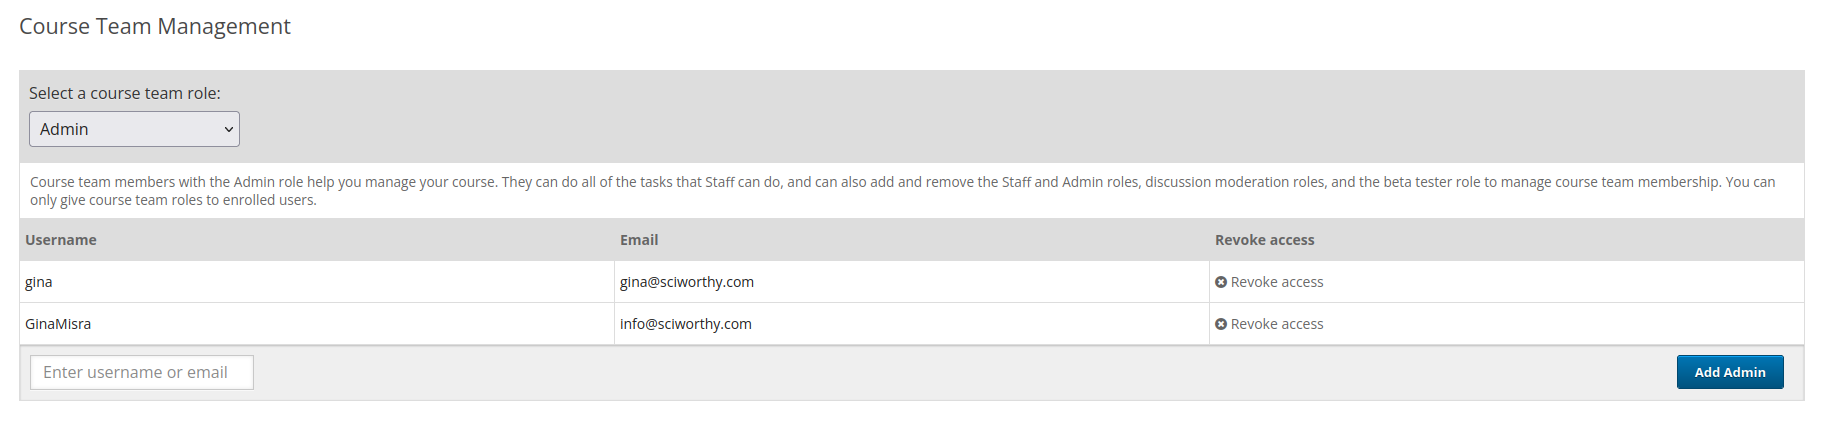The width and height of the screenshot is (1823, 422).
Task: Click the revoke X icon for GinaMisra
Action: coord(1221,324)
